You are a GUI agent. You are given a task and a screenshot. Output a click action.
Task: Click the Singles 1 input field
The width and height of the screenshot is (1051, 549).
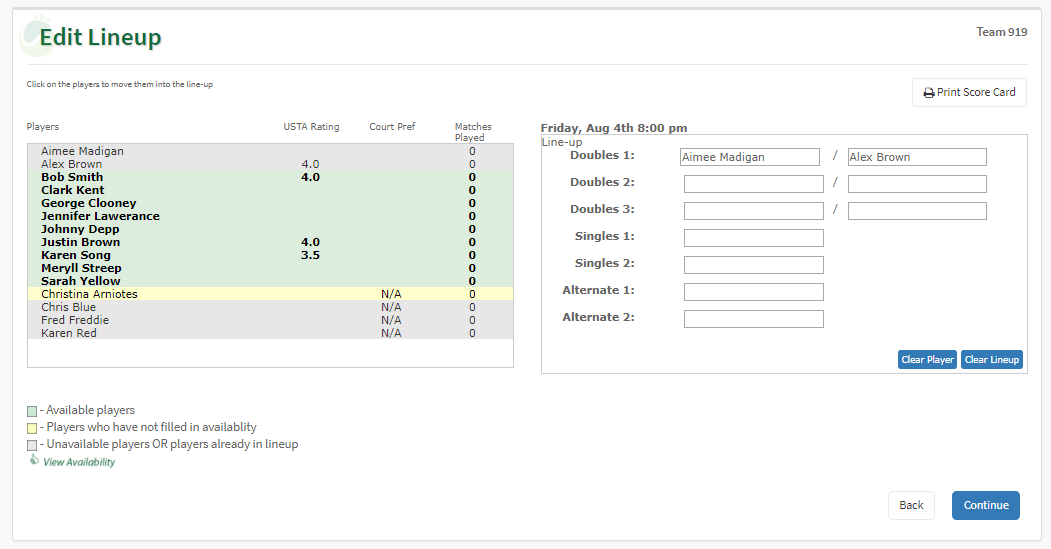point(753,238)
